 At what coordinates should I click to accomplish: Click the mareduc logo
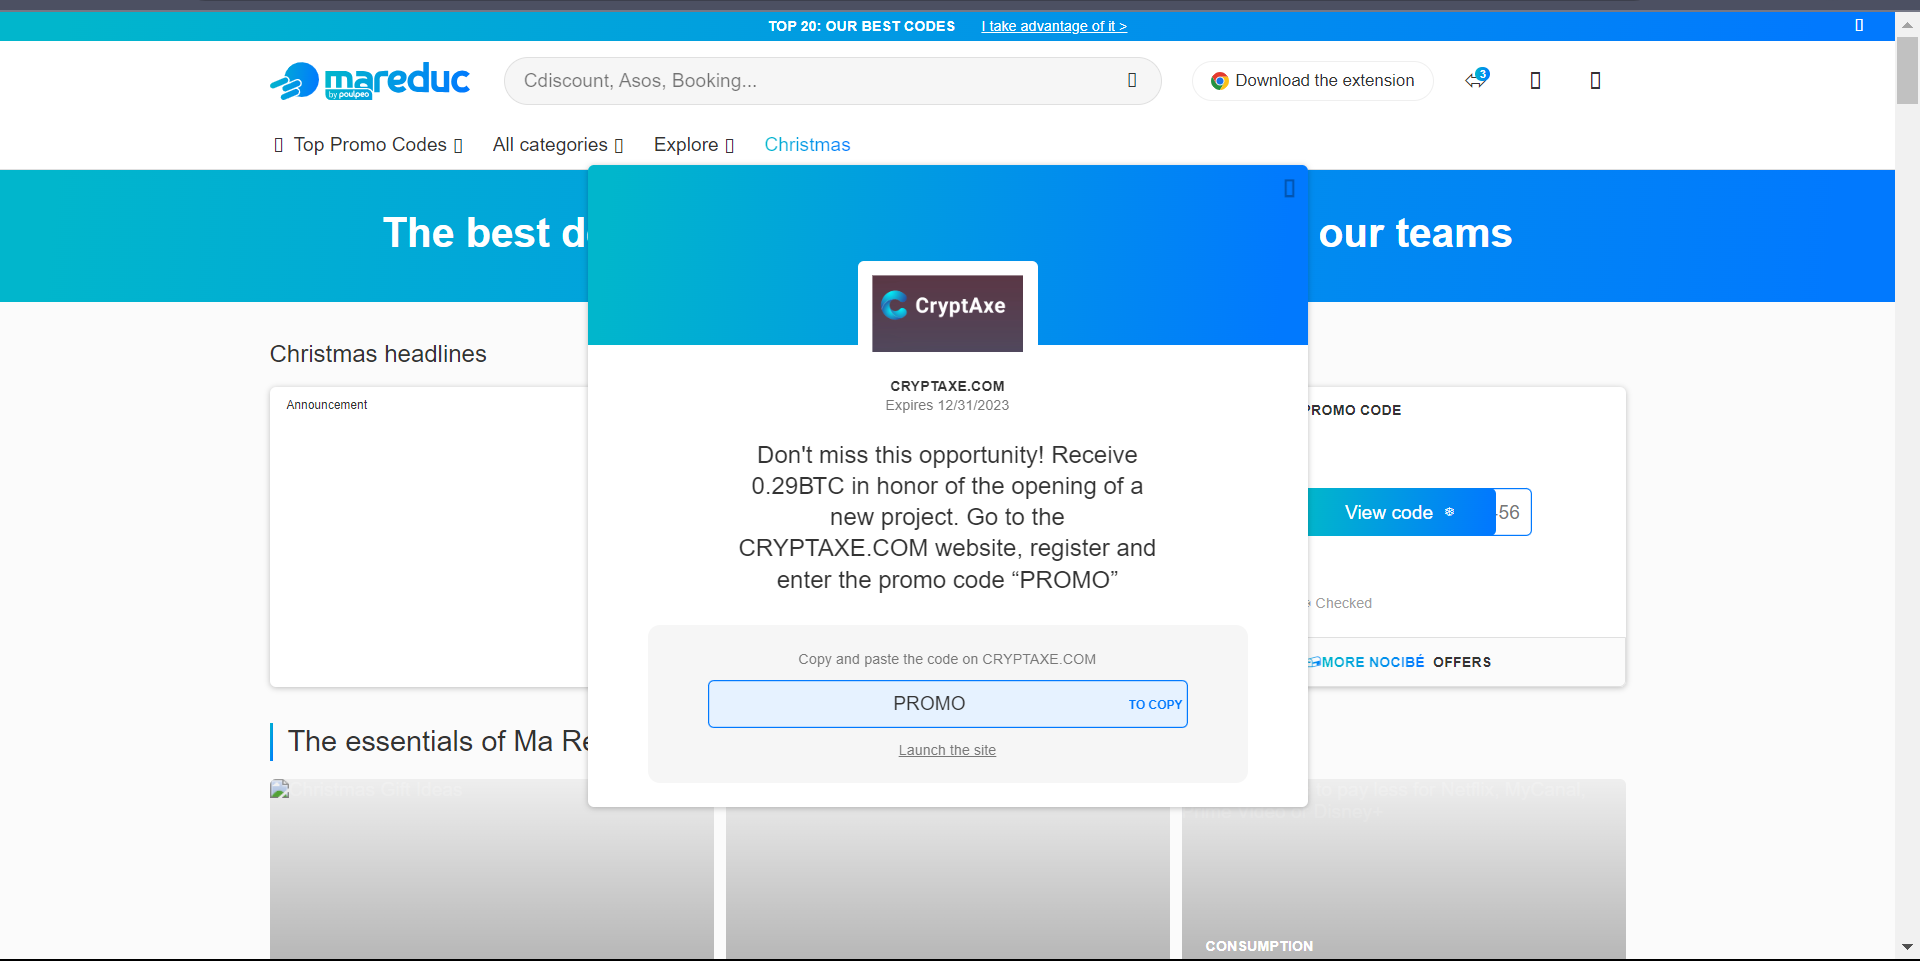(x=370, y=81)
